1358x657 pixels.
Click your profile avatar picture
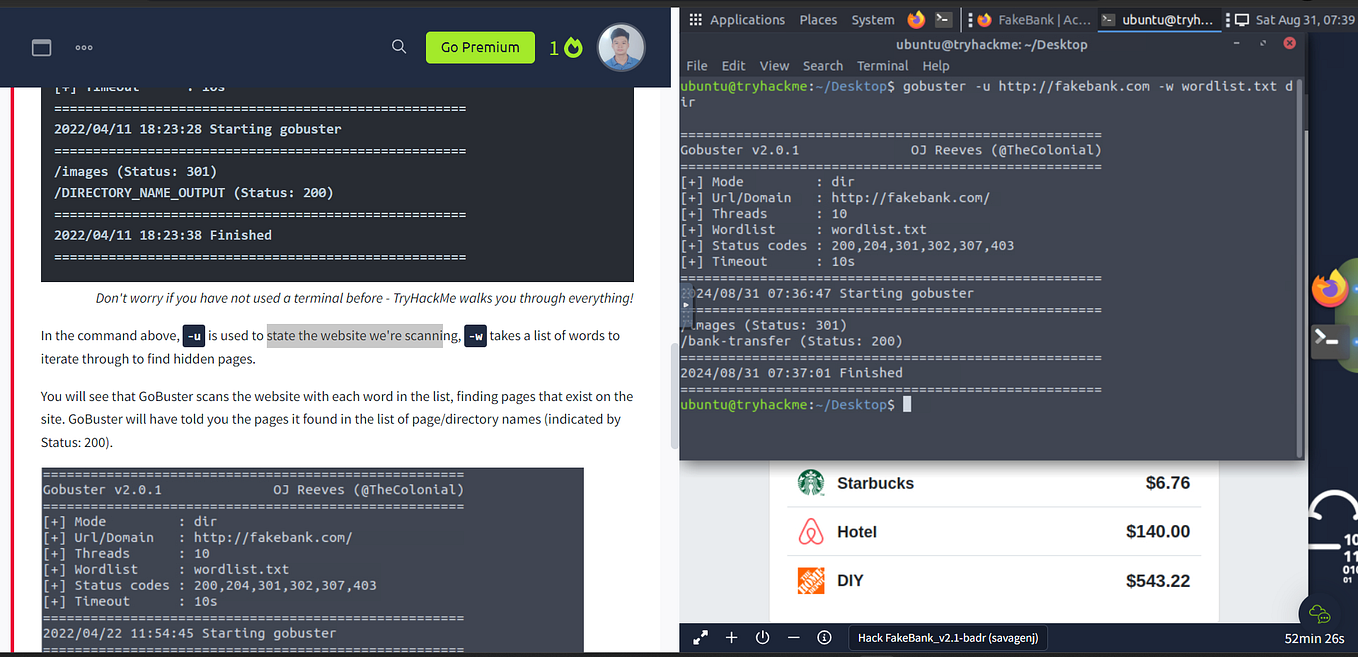coord(621,46)
